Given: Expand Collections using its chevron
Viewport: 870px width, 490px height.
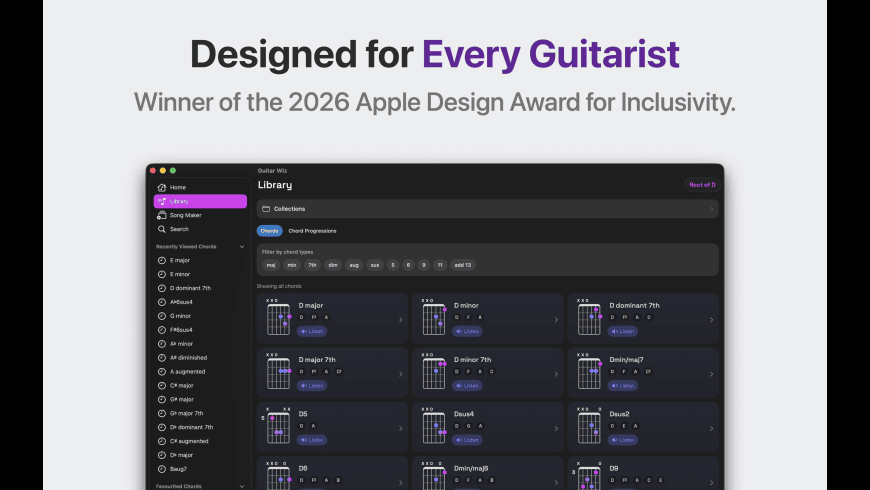Looking at the screenshot, I should click(x=711, y=209).
